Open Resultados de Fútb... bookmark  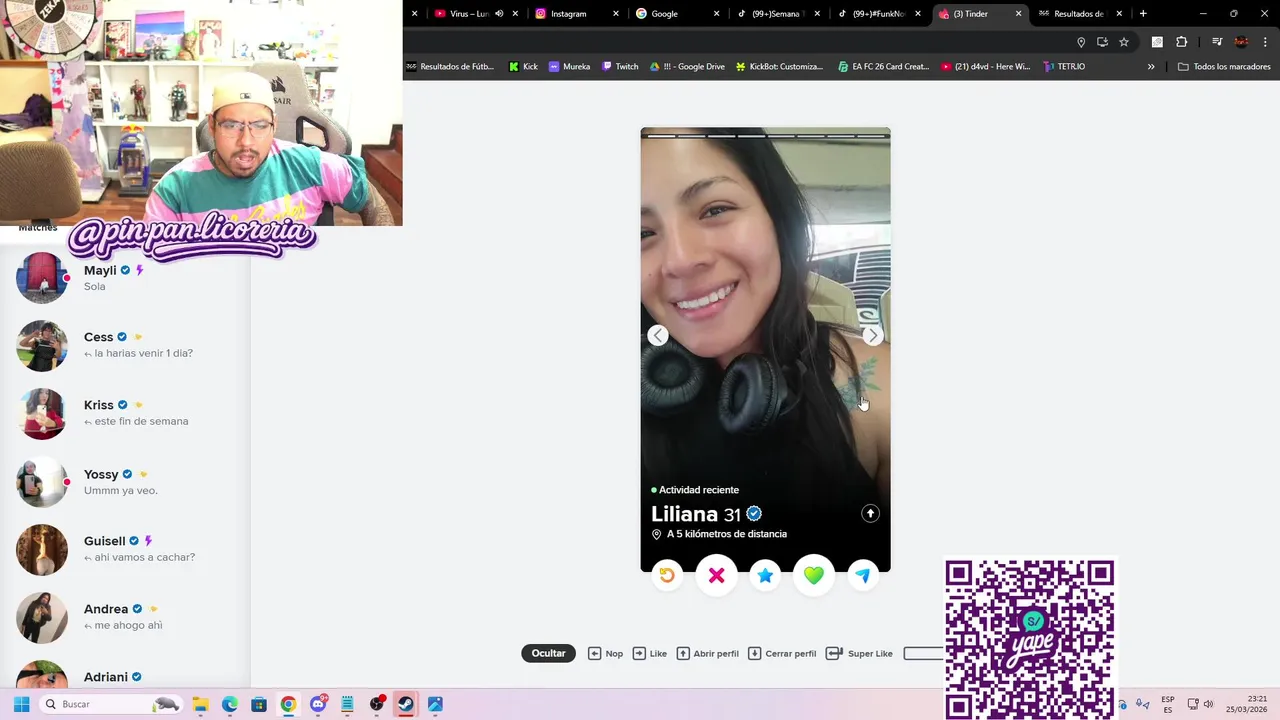450,67
